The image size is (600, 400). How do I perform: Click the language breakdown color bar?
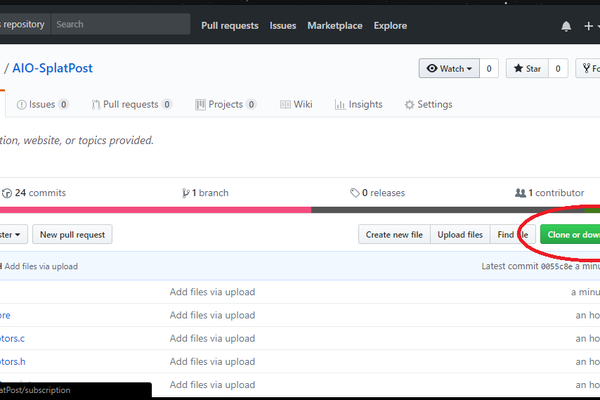coord(300,210)
